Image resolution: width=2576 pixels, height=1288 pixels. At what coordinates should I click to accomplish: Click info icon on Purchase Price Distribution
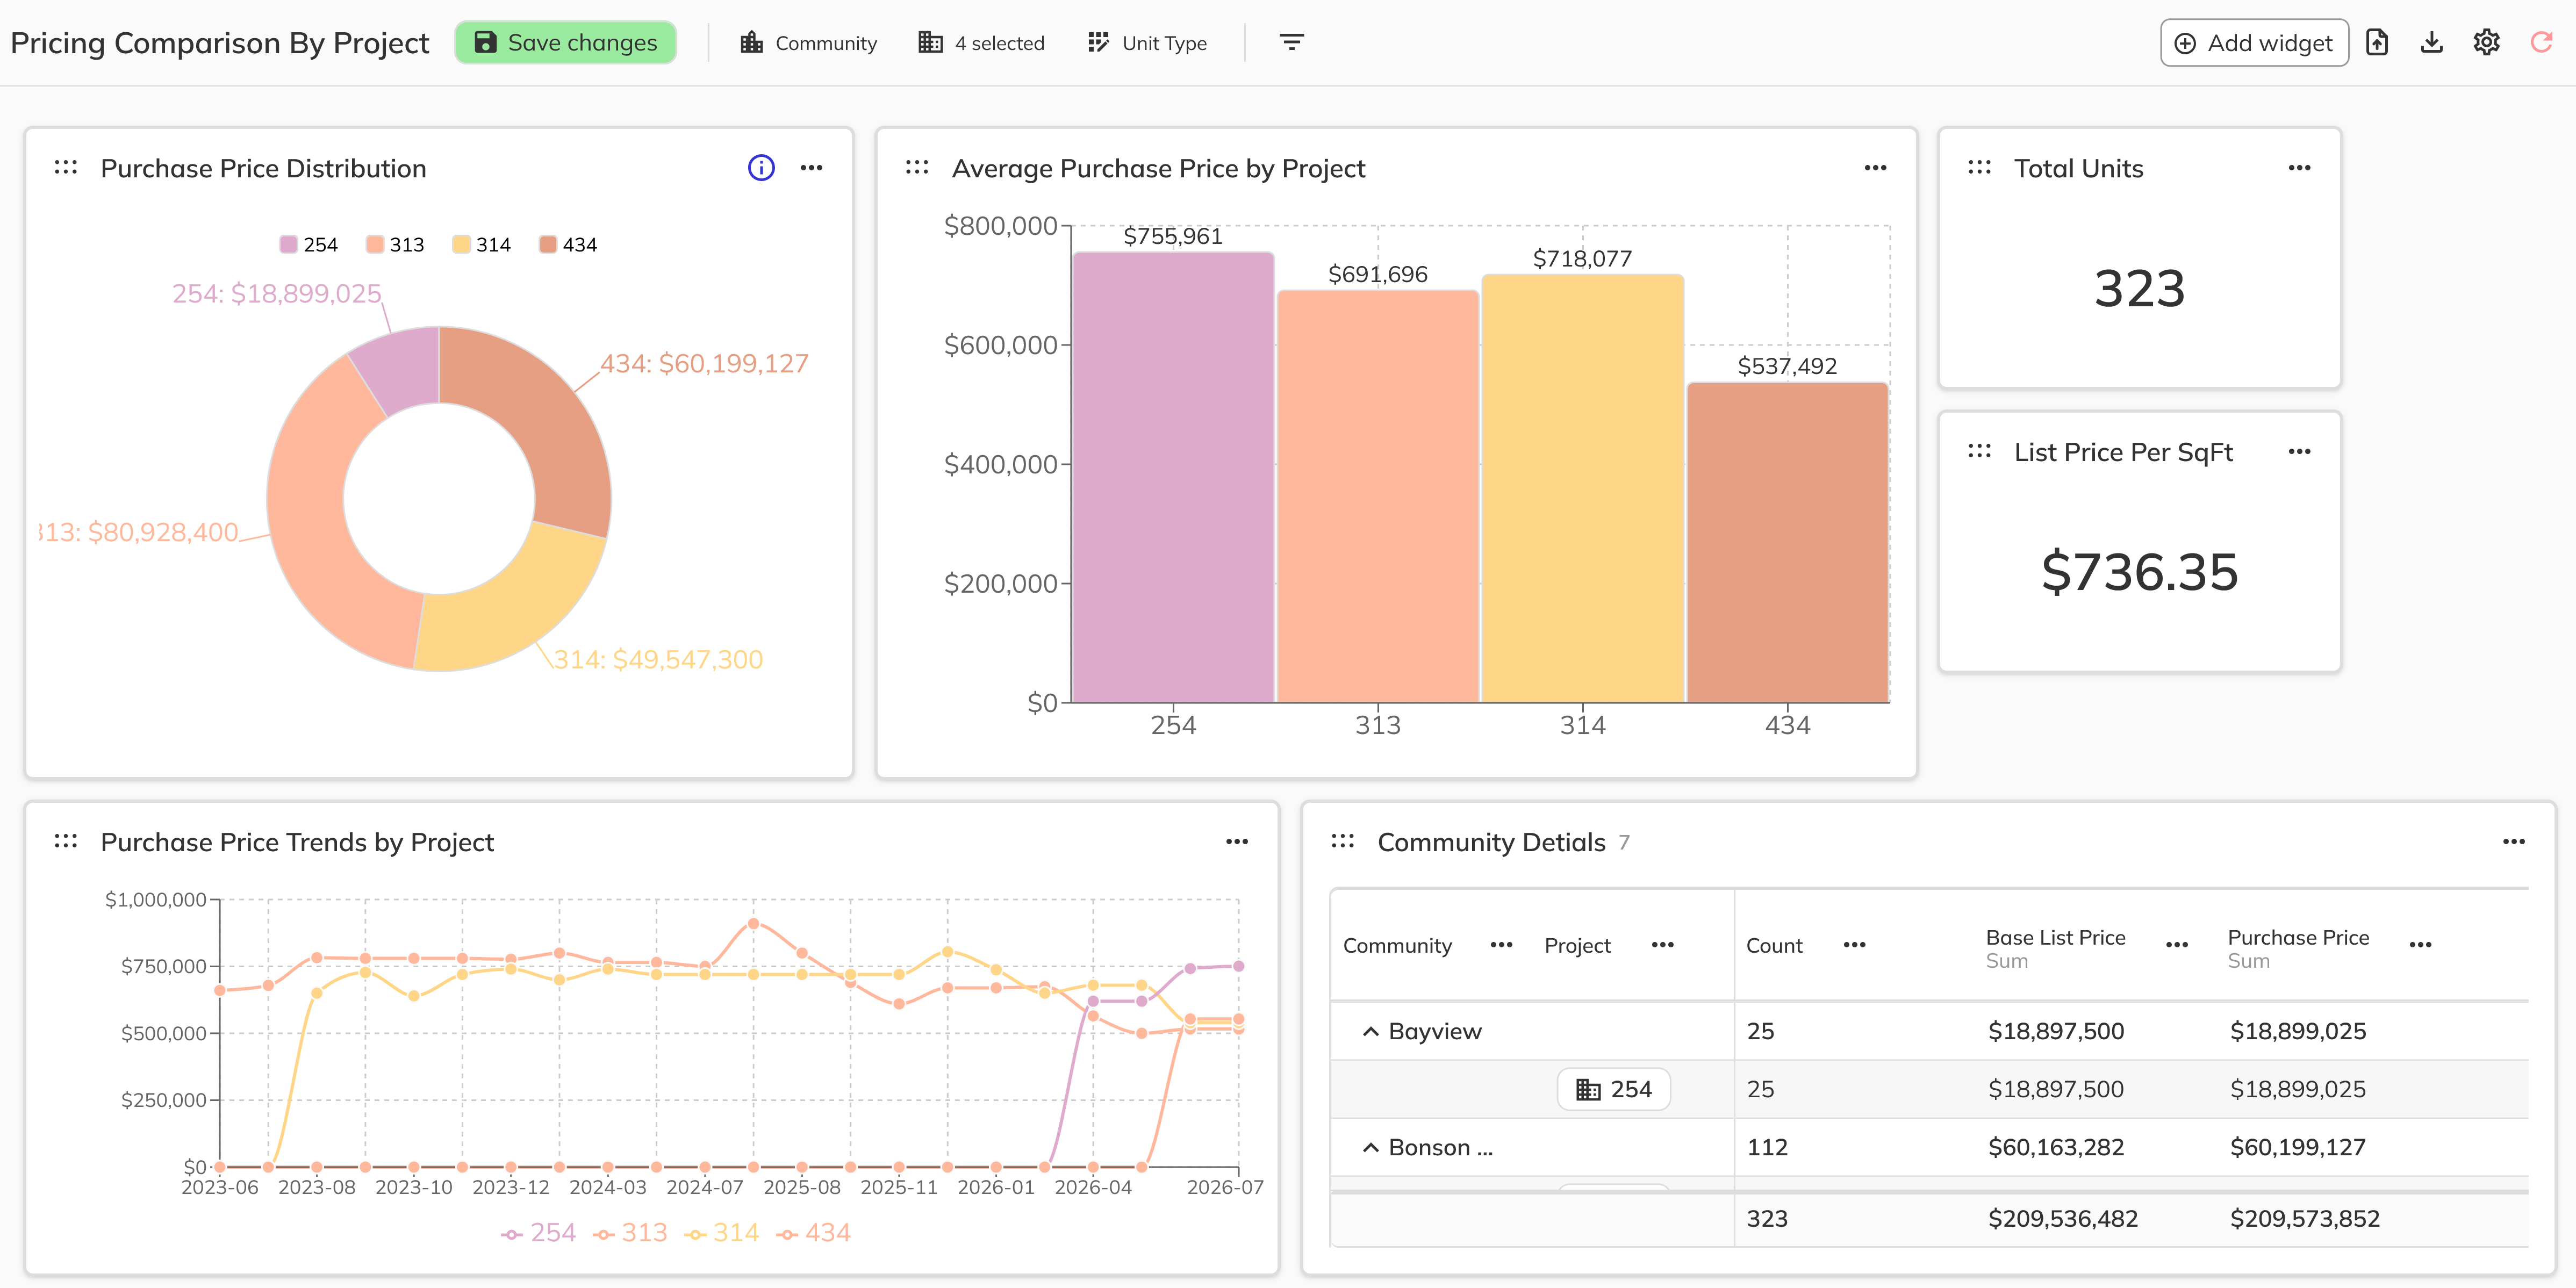pyautogui.click(x=761, y=168)
